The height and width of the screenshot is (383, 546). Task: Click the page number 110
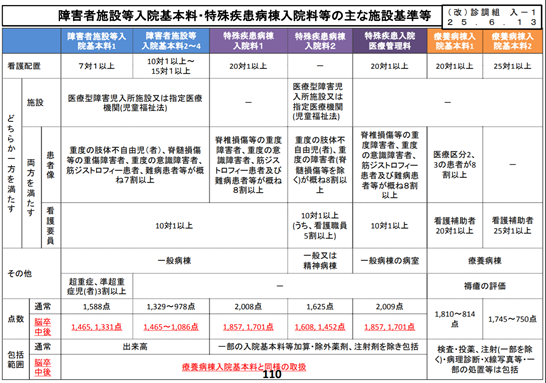point(272,374)
